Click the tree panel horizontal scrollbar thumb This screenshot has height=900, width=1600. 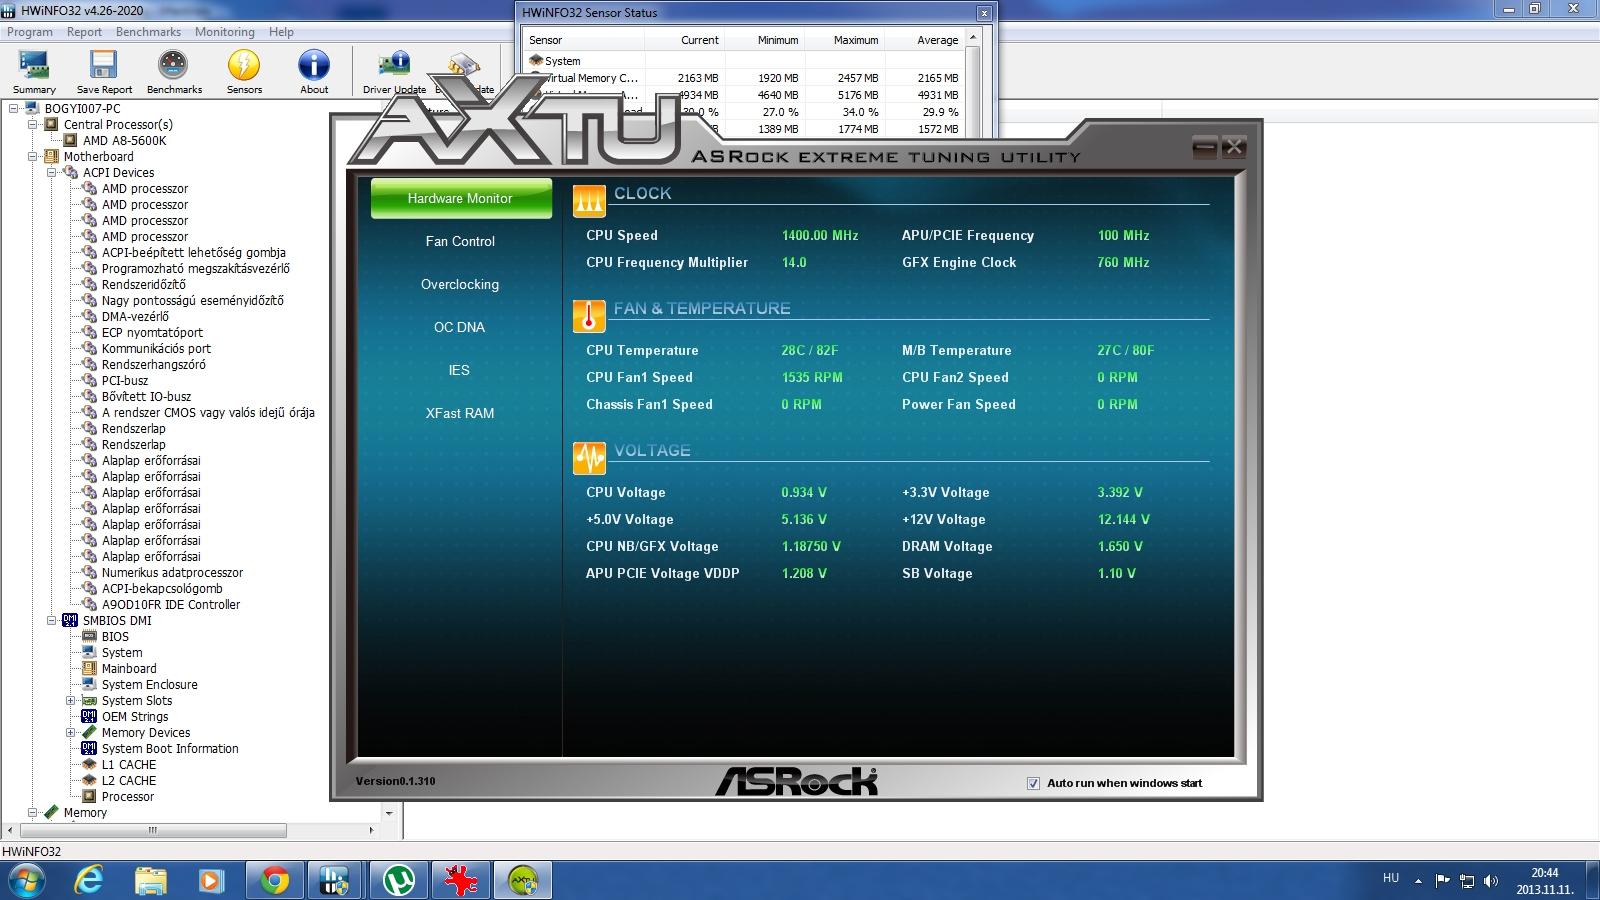click(153, 830)
